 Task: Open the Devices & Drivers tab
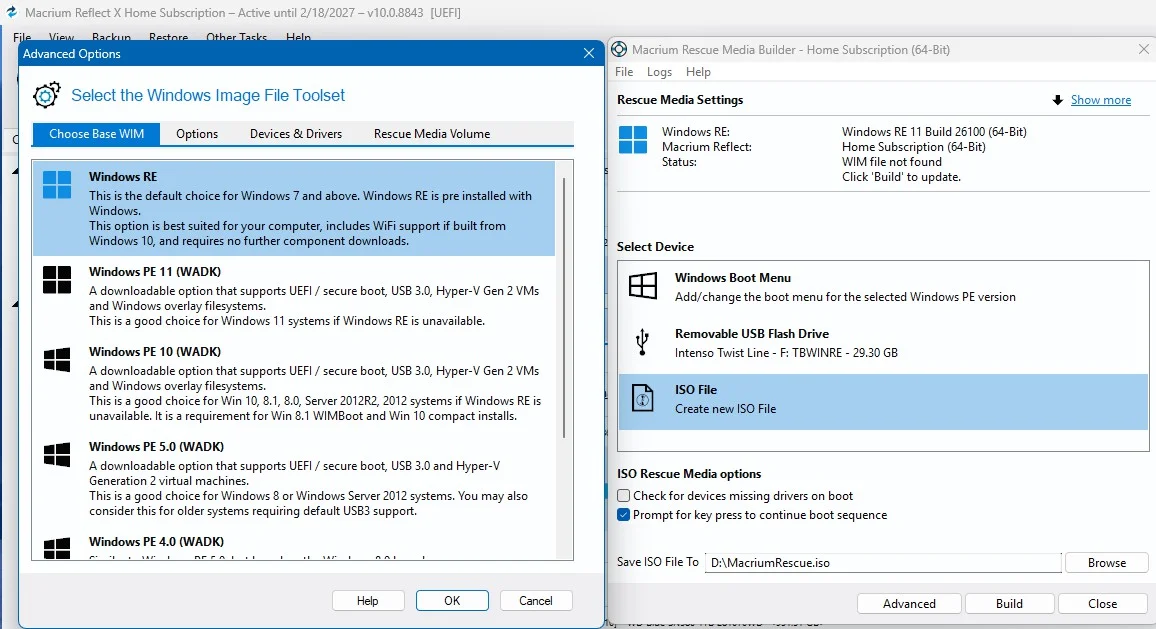pos(296,133)
